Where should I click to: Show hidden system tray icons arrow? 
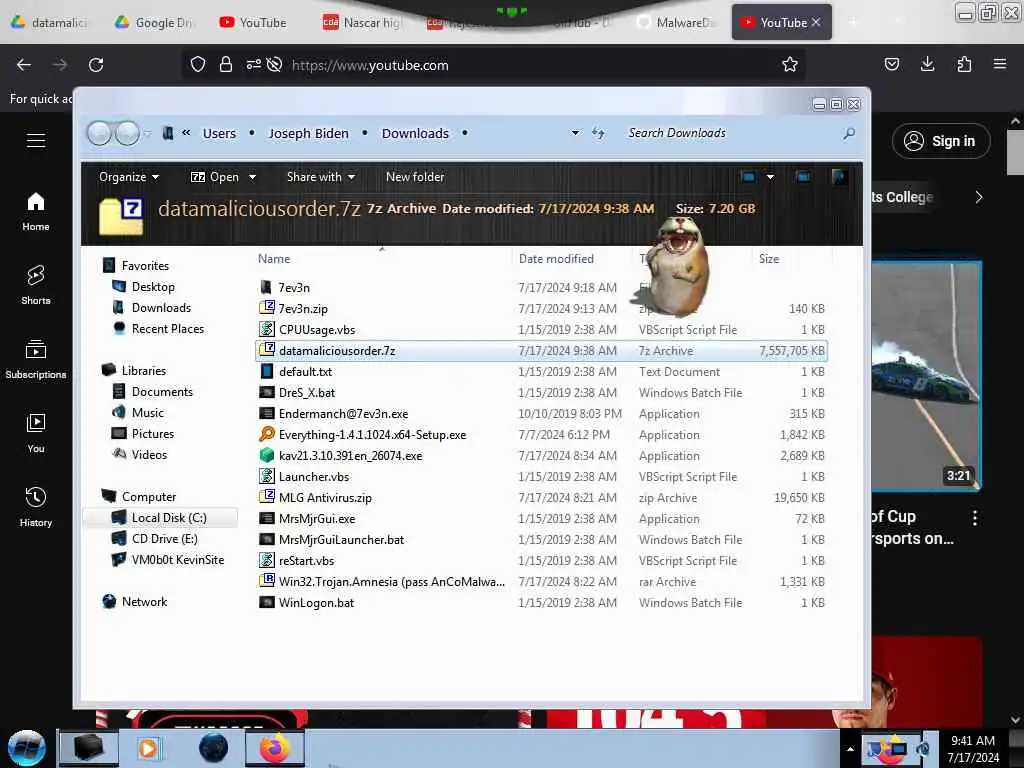point(850,749)
